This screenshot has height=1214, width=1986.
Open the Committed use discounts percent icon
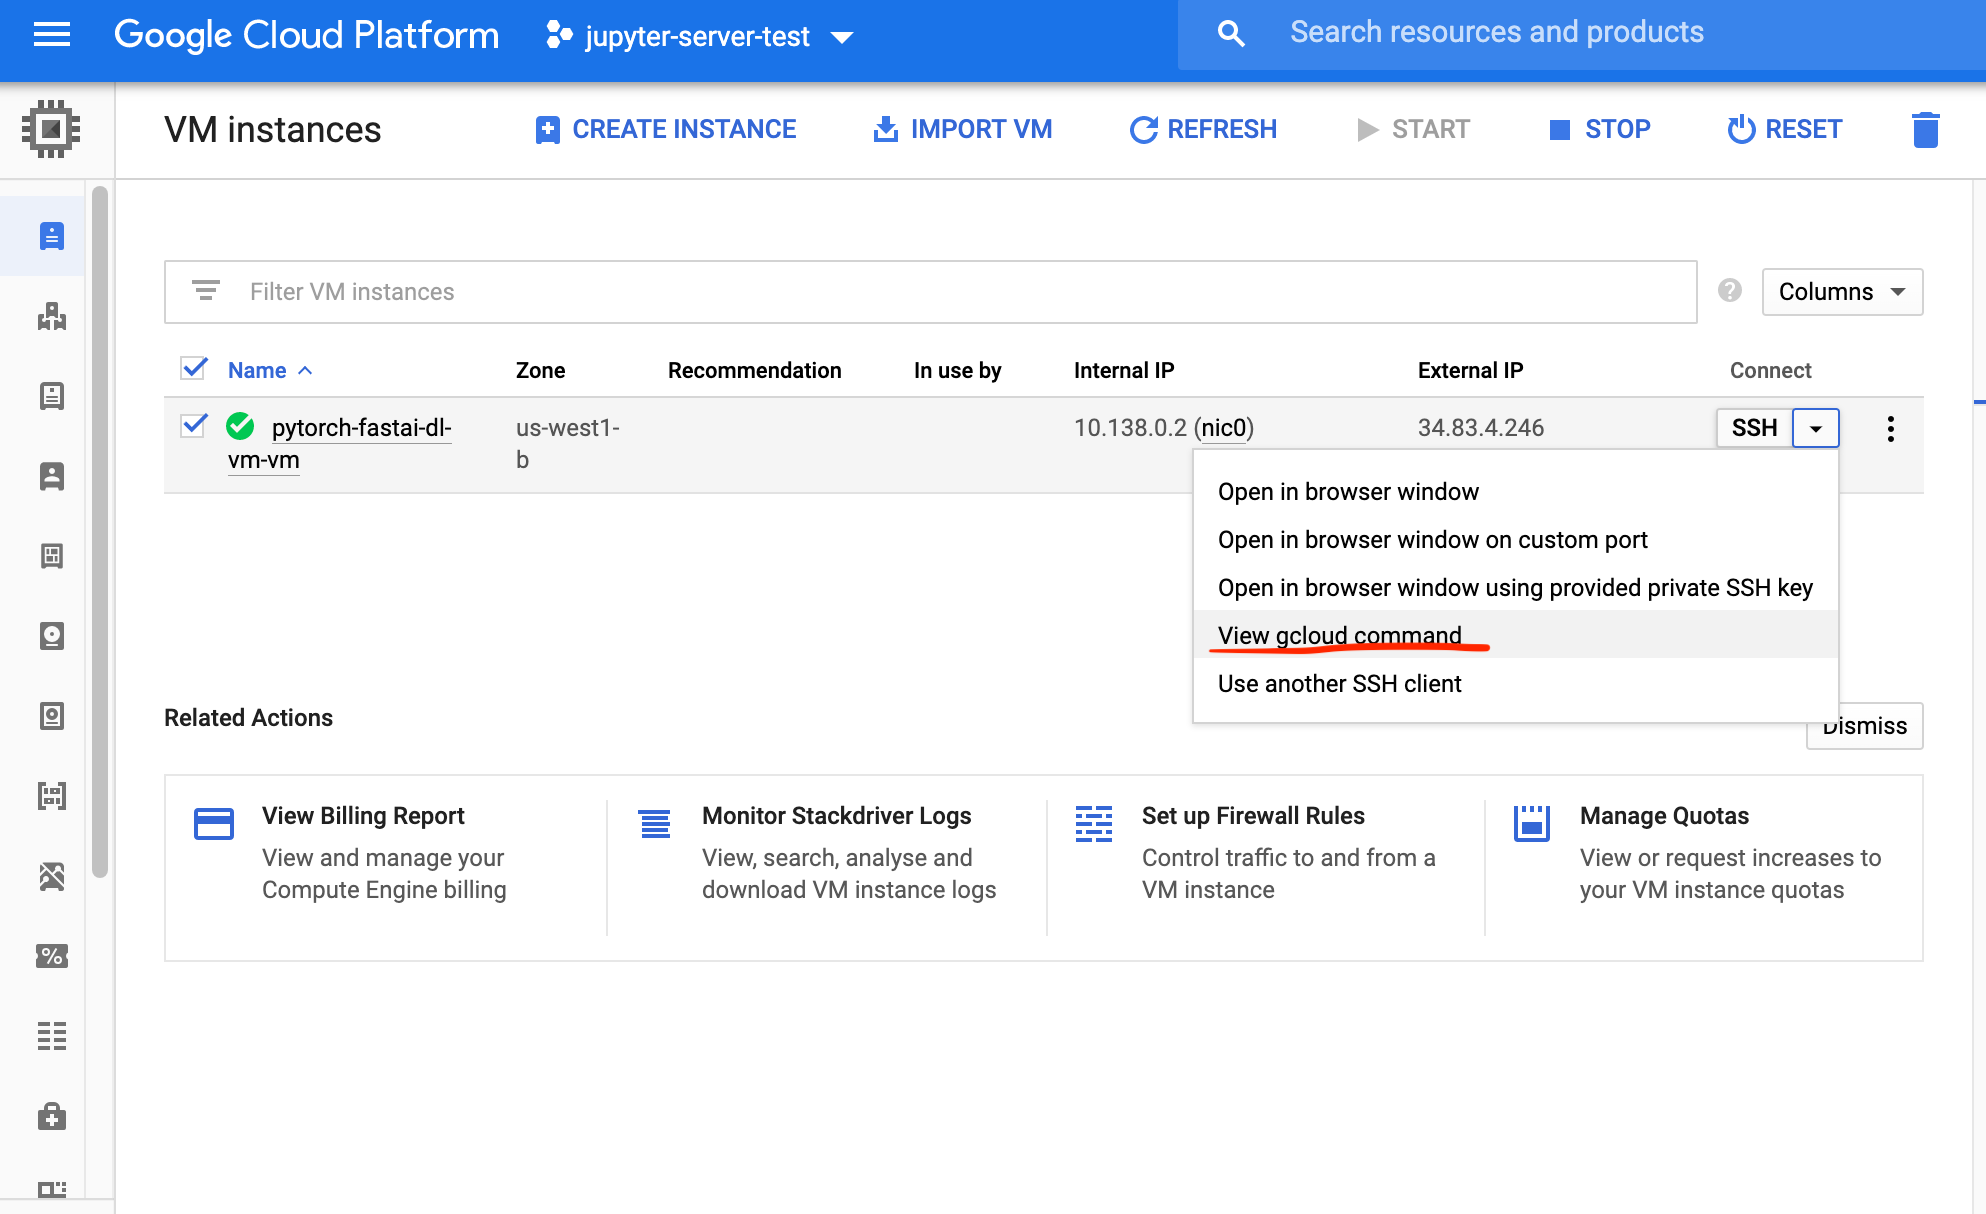[52, 956]
